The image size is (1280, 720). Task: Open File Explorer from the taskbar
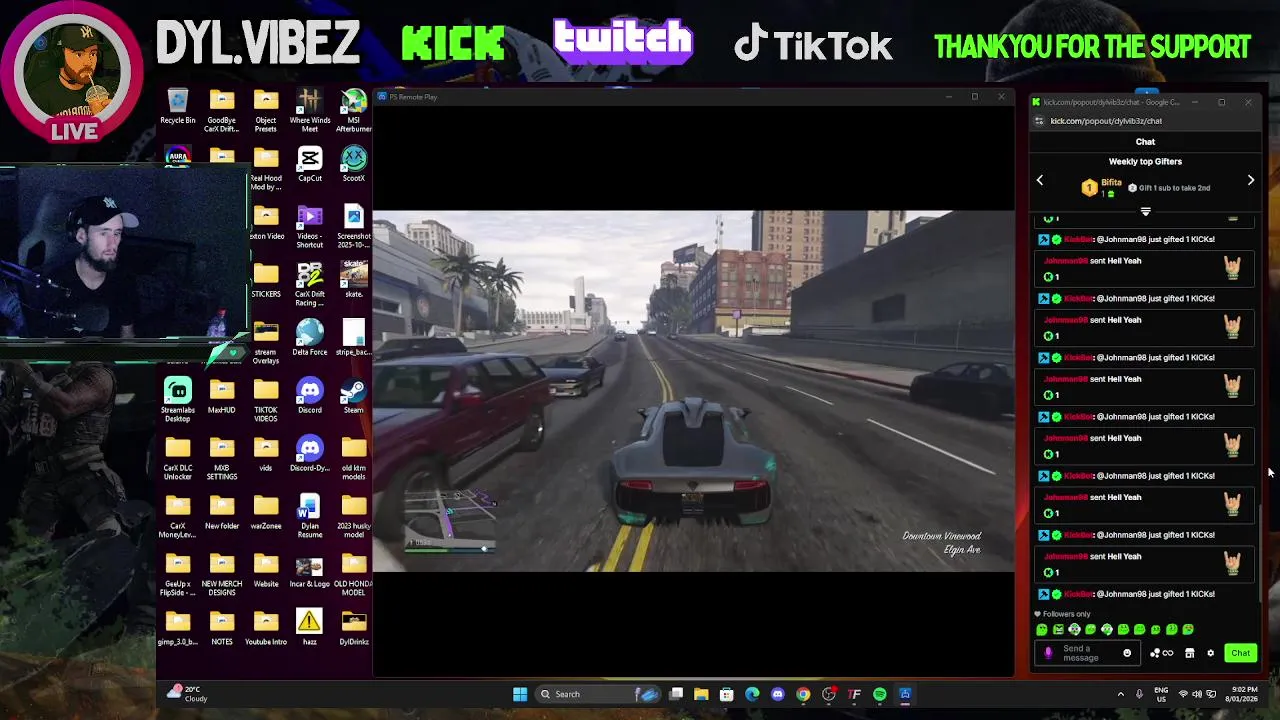(701, 694)
